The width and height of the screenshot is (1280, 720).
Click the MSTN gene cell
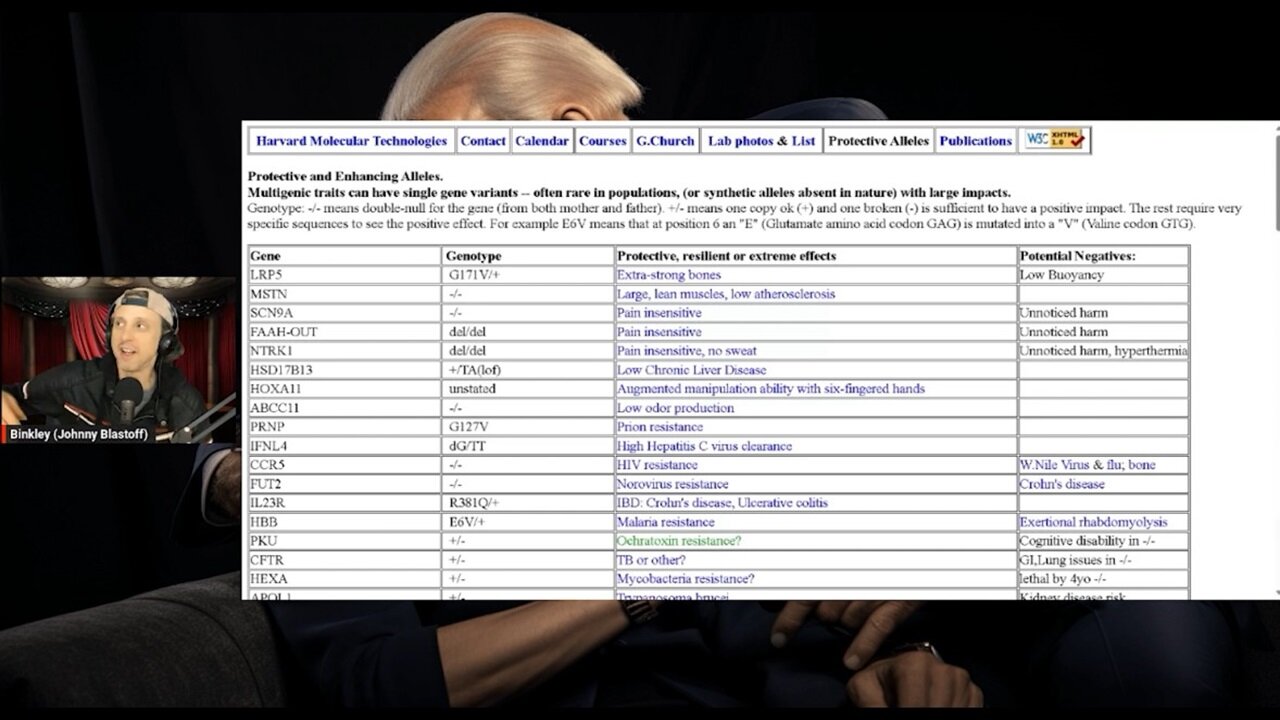345,294
